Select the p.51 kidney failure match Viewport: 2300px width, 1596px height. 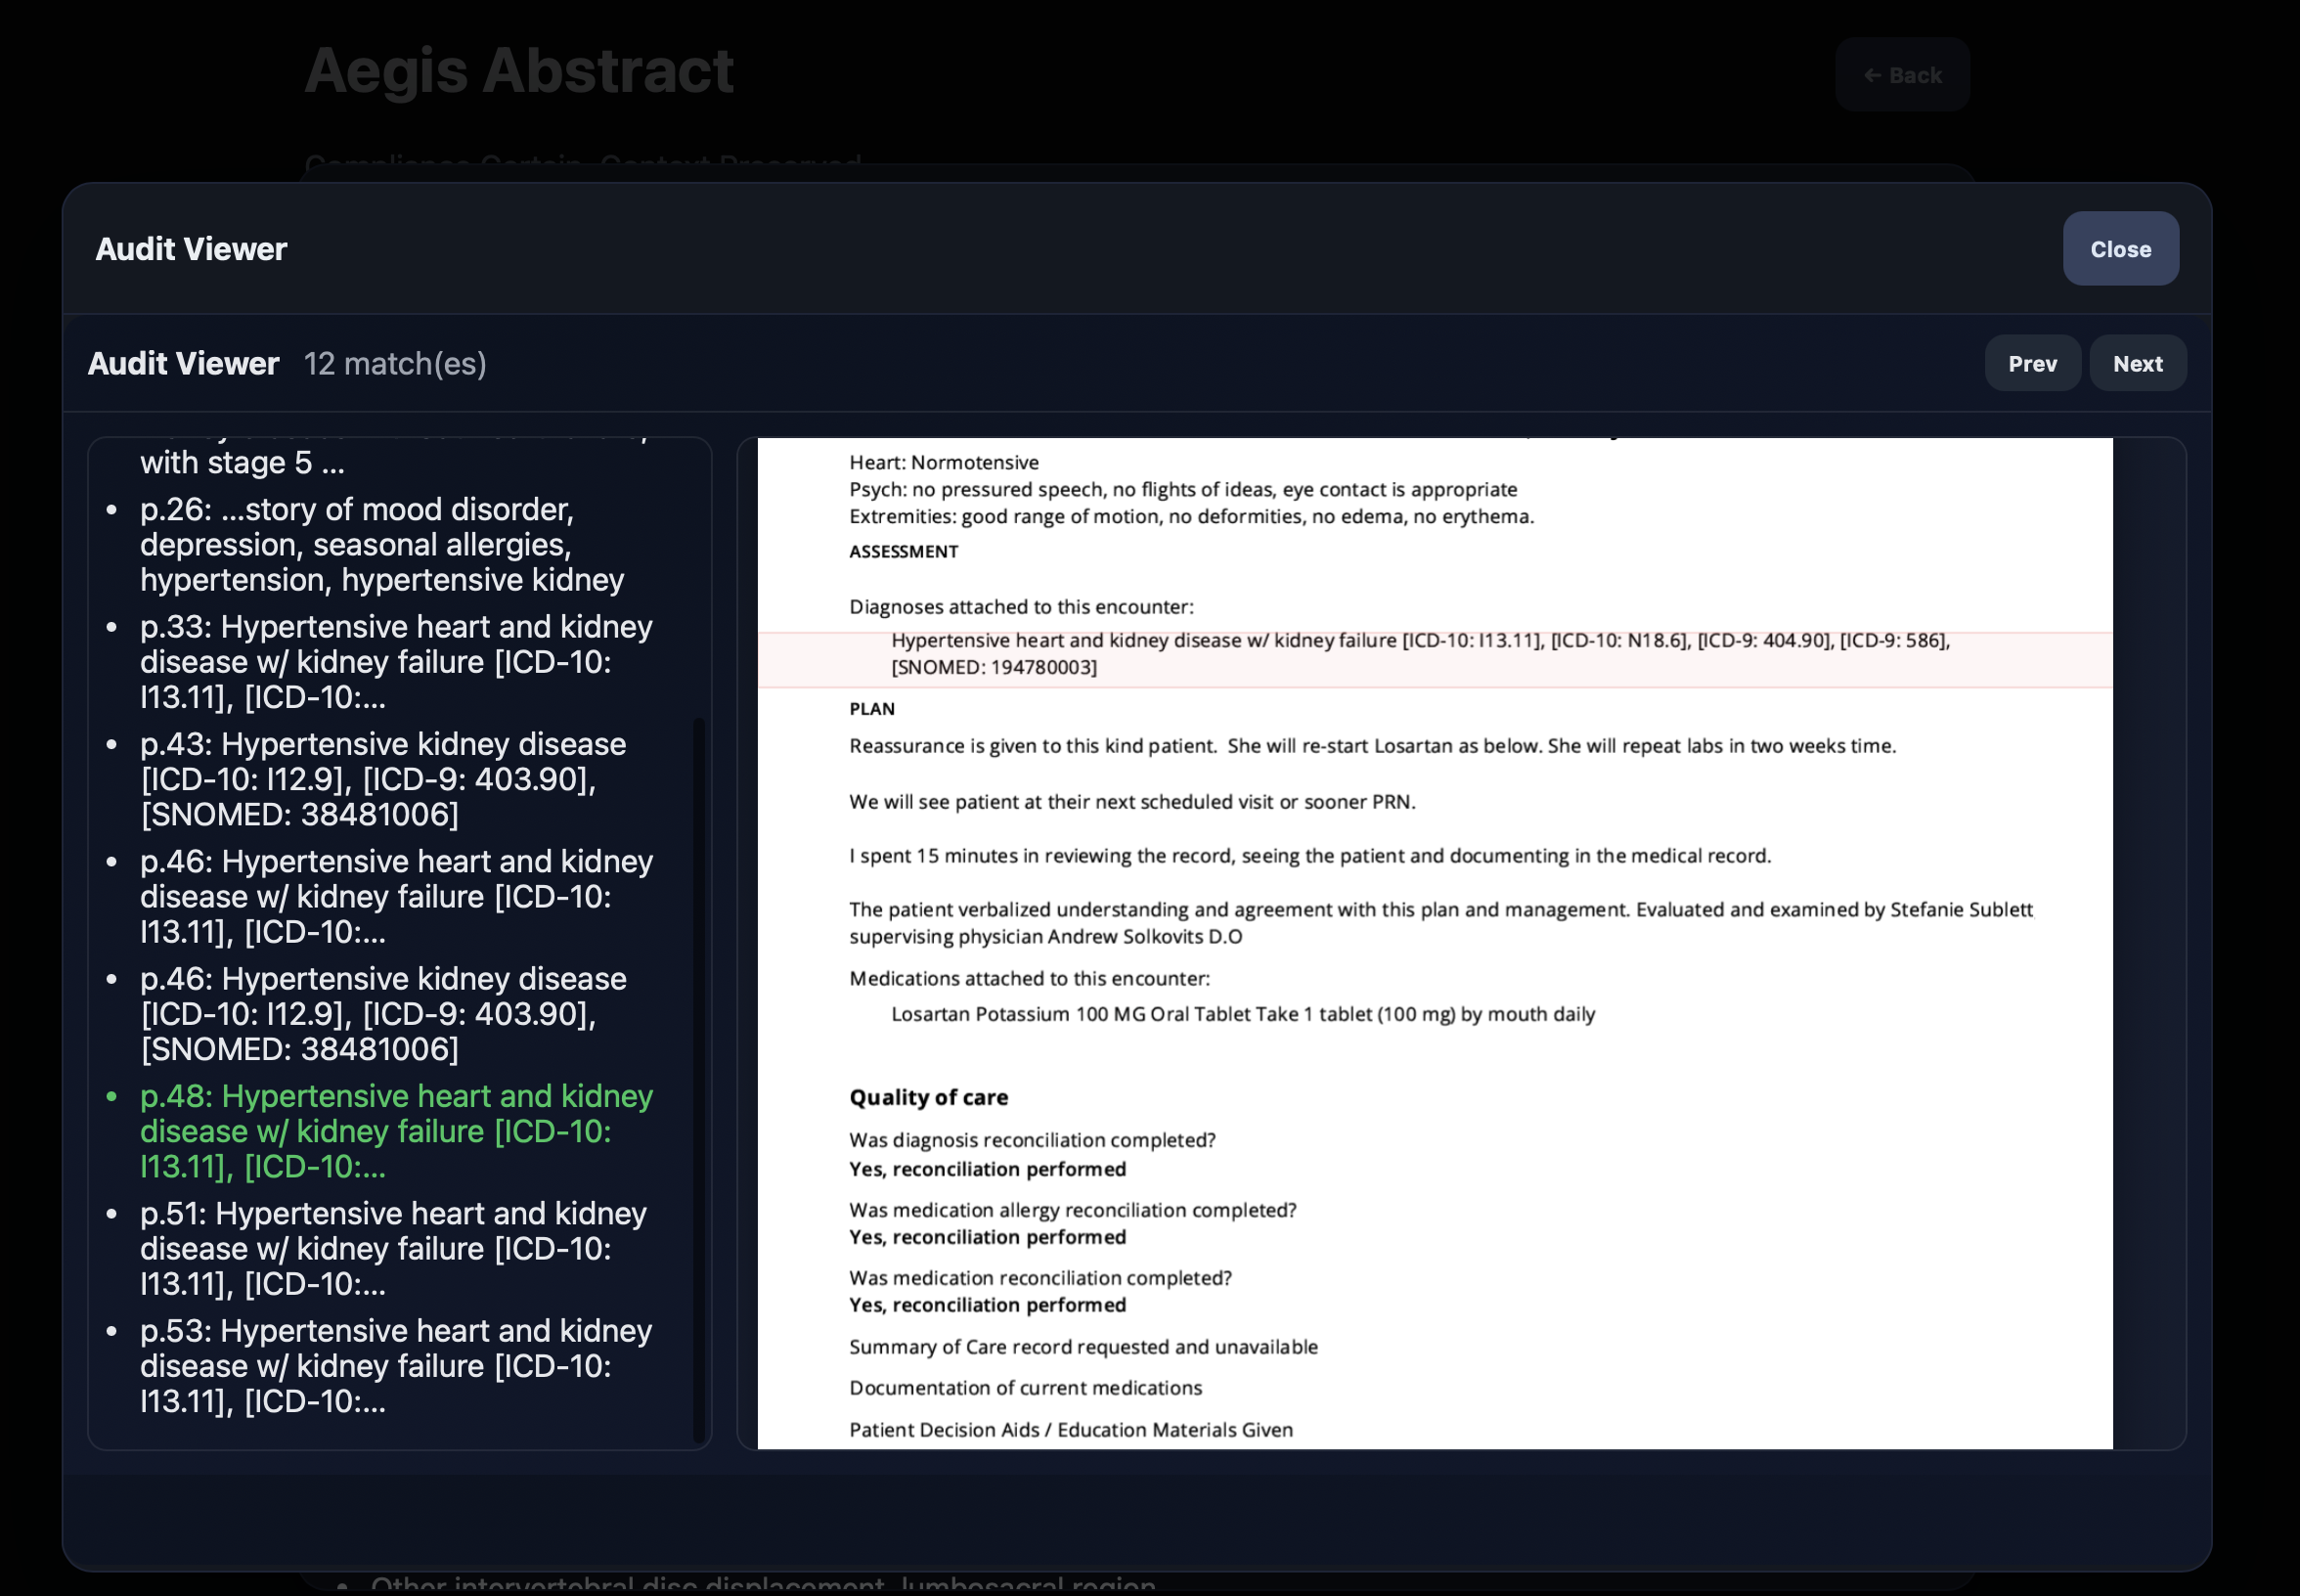click(395, 1248)
